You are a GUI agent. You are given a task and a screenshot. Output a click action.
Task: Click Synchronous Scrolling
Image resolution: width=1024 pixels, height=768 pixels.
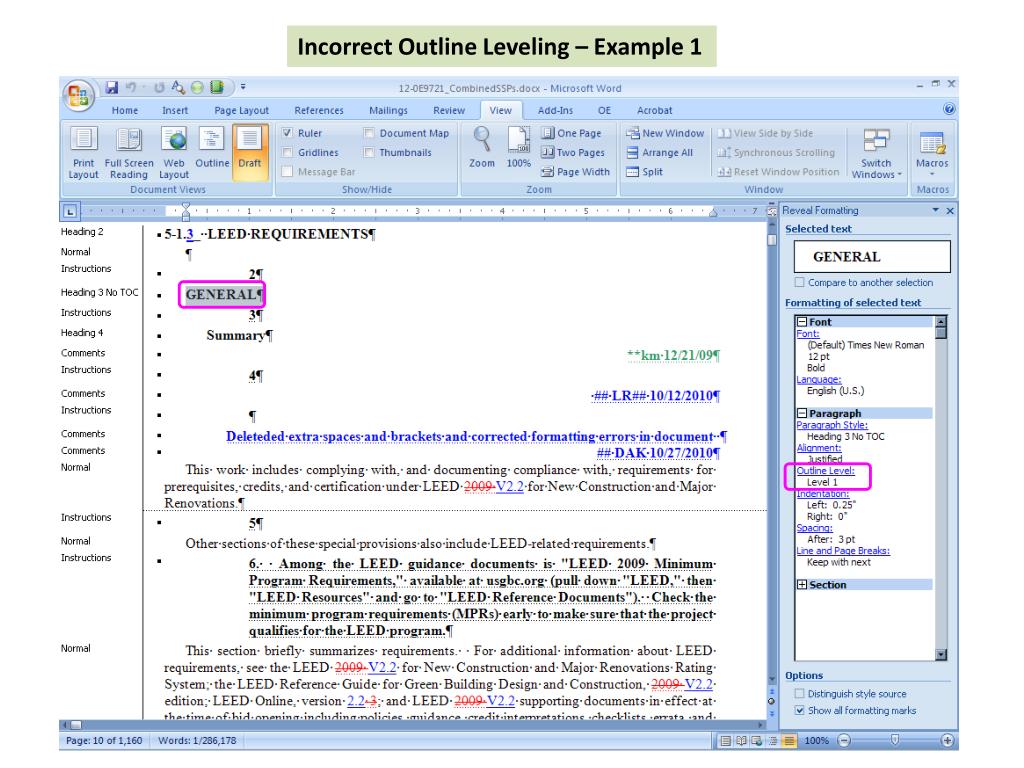point(776,153)
